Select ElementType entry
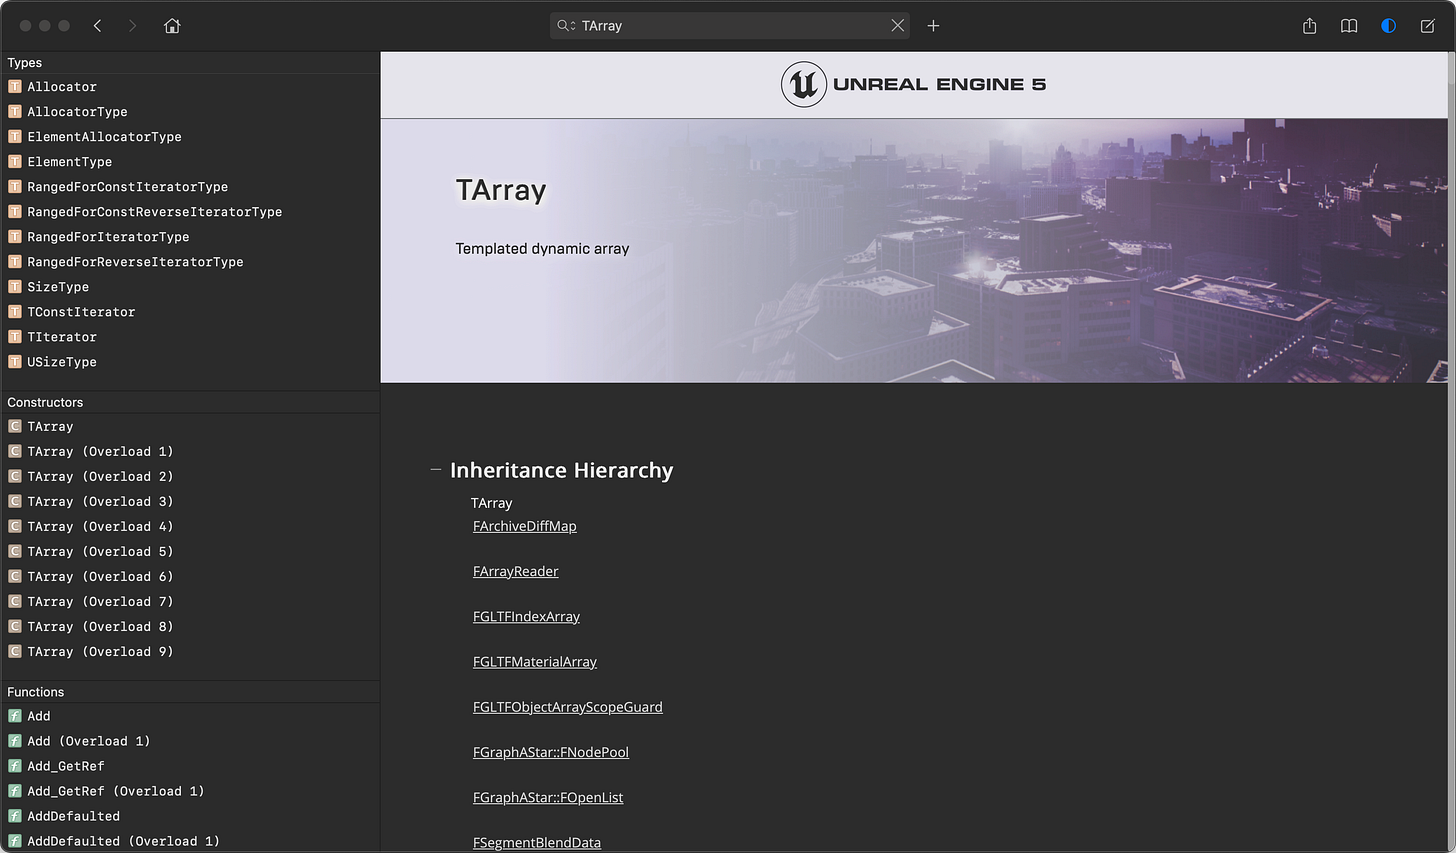1456x853 pixels. click(x=190, y=162)
